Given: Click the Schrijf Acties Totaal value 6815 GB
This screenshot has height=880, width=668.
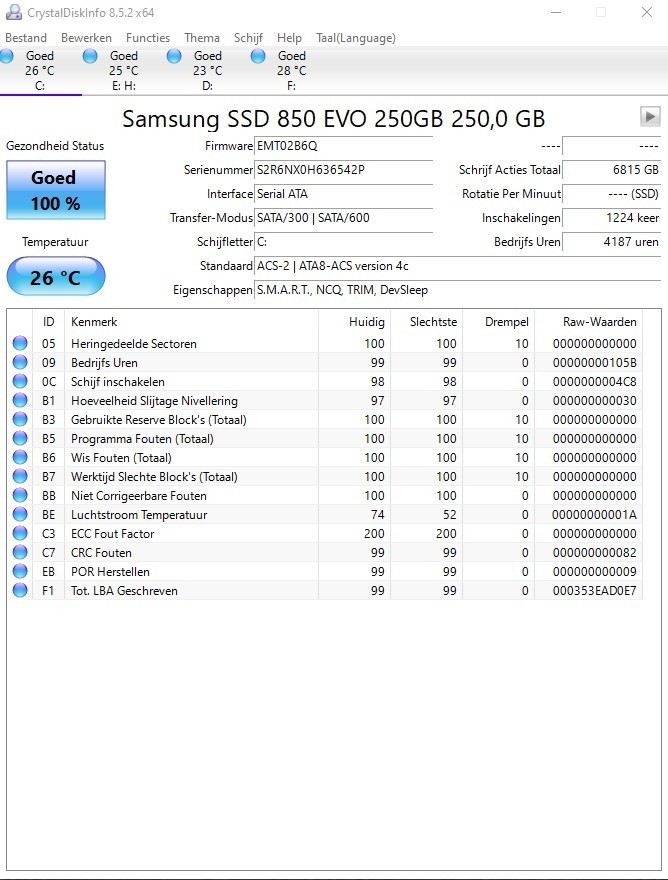Looking at the screenshot, I should coord(611,169).
